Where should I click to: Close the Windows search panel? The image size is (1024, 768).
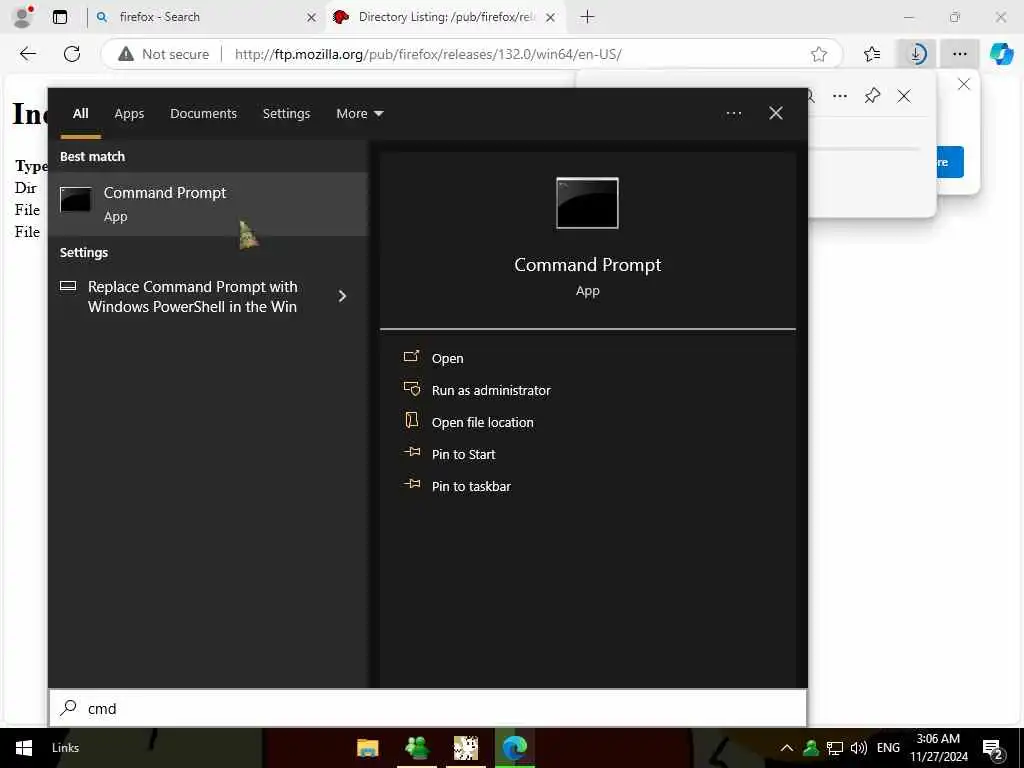(x=776, y=114)
